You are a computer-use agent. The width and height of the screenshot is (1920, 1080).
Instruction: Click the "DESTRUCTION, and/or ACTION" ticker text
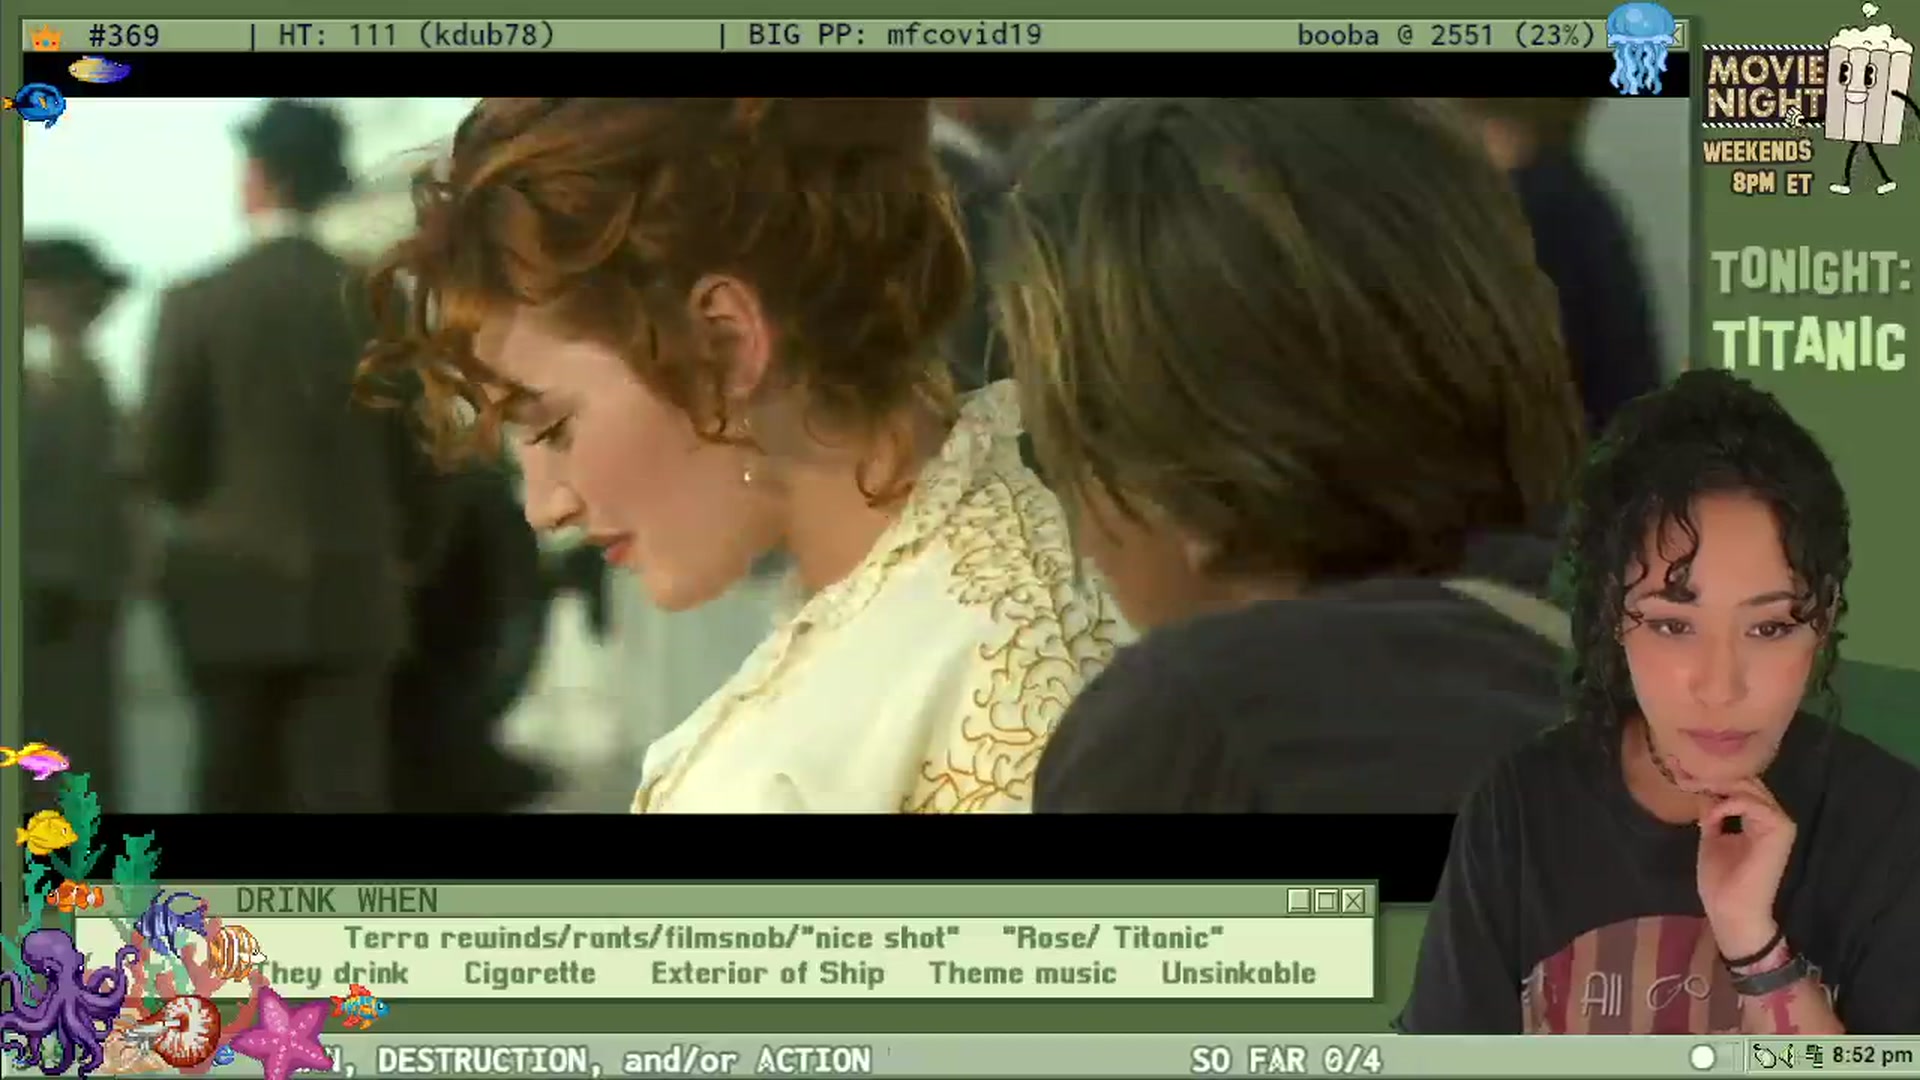coord(624,1060)
